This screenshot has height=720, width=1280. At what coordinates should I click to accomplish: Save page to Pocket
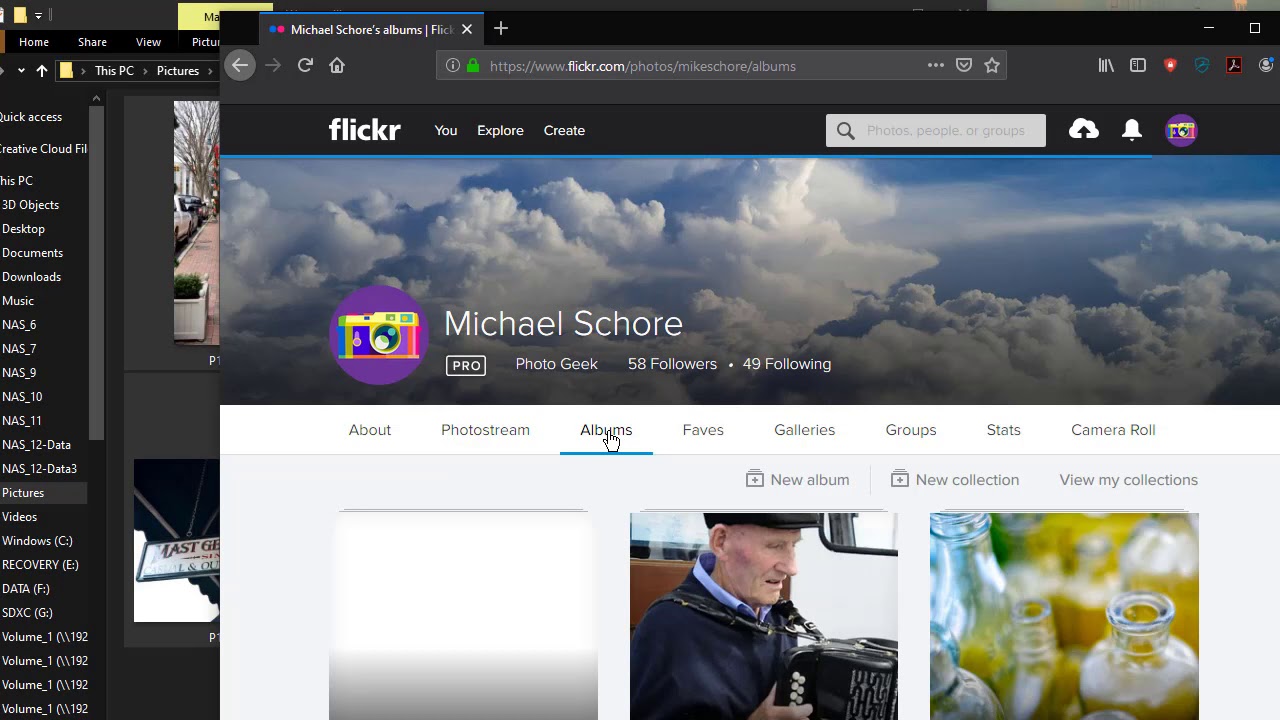(964, 65)
